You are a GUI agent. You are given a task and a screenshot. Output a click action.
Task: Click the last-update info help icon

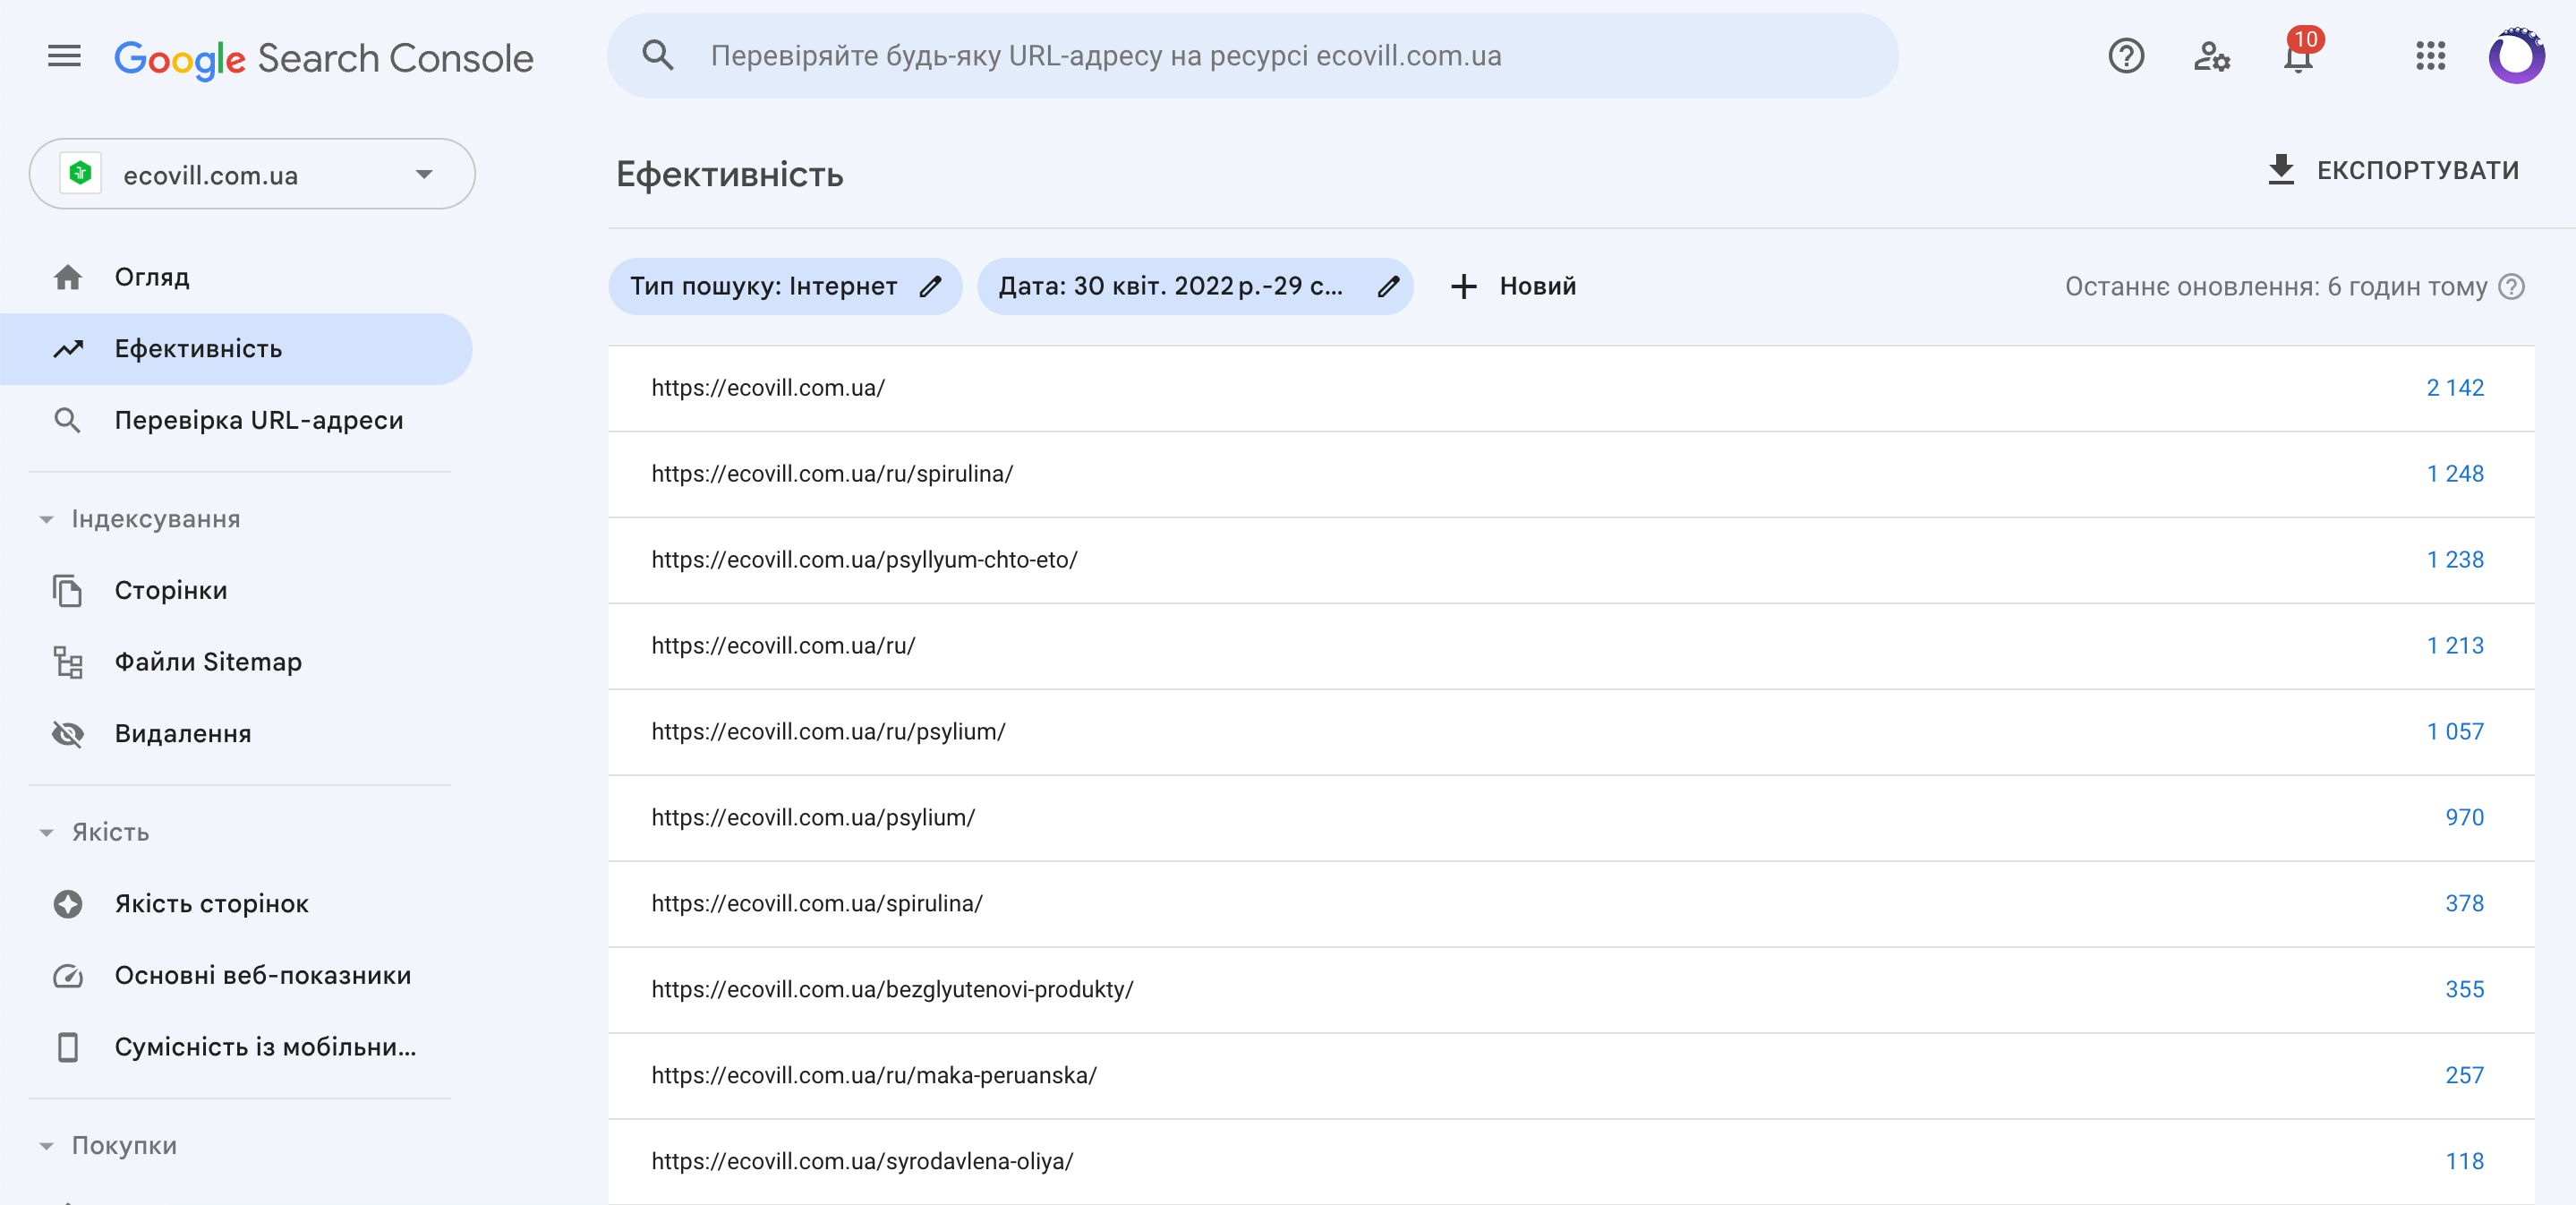tap(2511, 287)
